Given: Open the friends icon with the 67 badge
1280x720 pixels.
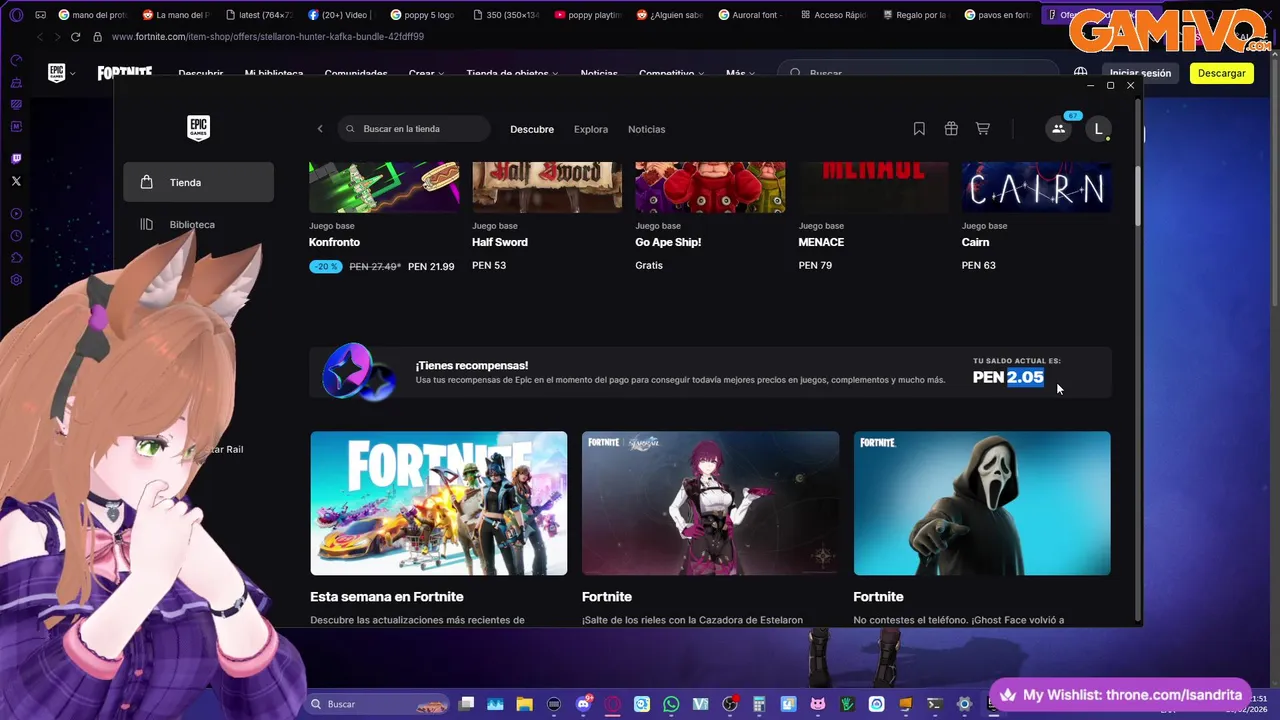Looking at the screenshot, I should click(x=1058, y=129).
